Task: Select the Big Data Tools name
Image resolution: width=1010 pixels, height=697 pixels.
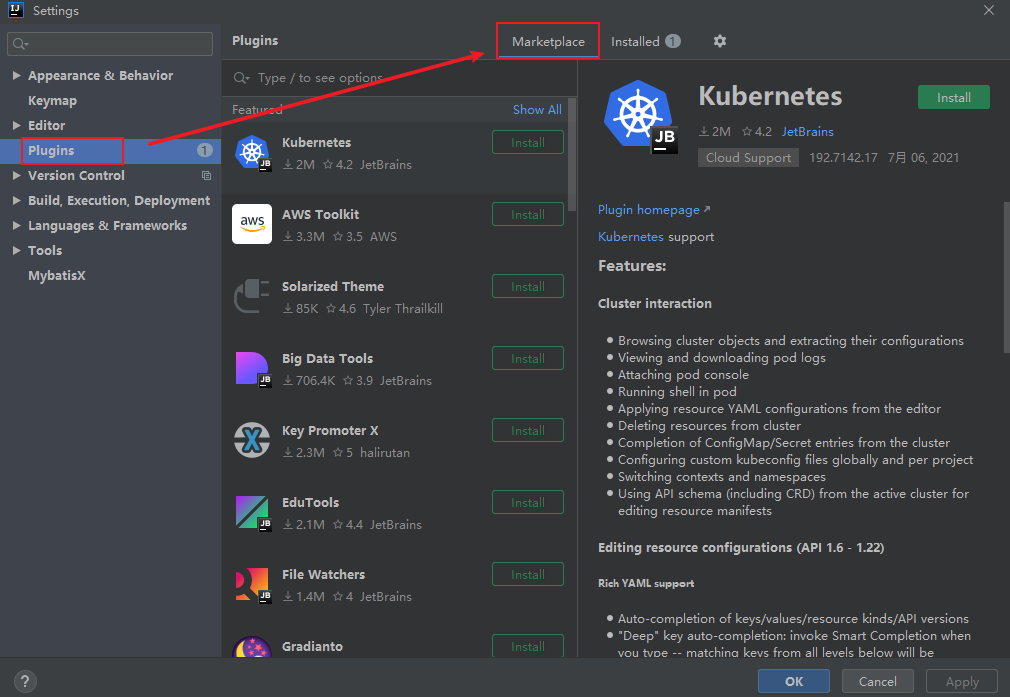Action: [327, 358]
